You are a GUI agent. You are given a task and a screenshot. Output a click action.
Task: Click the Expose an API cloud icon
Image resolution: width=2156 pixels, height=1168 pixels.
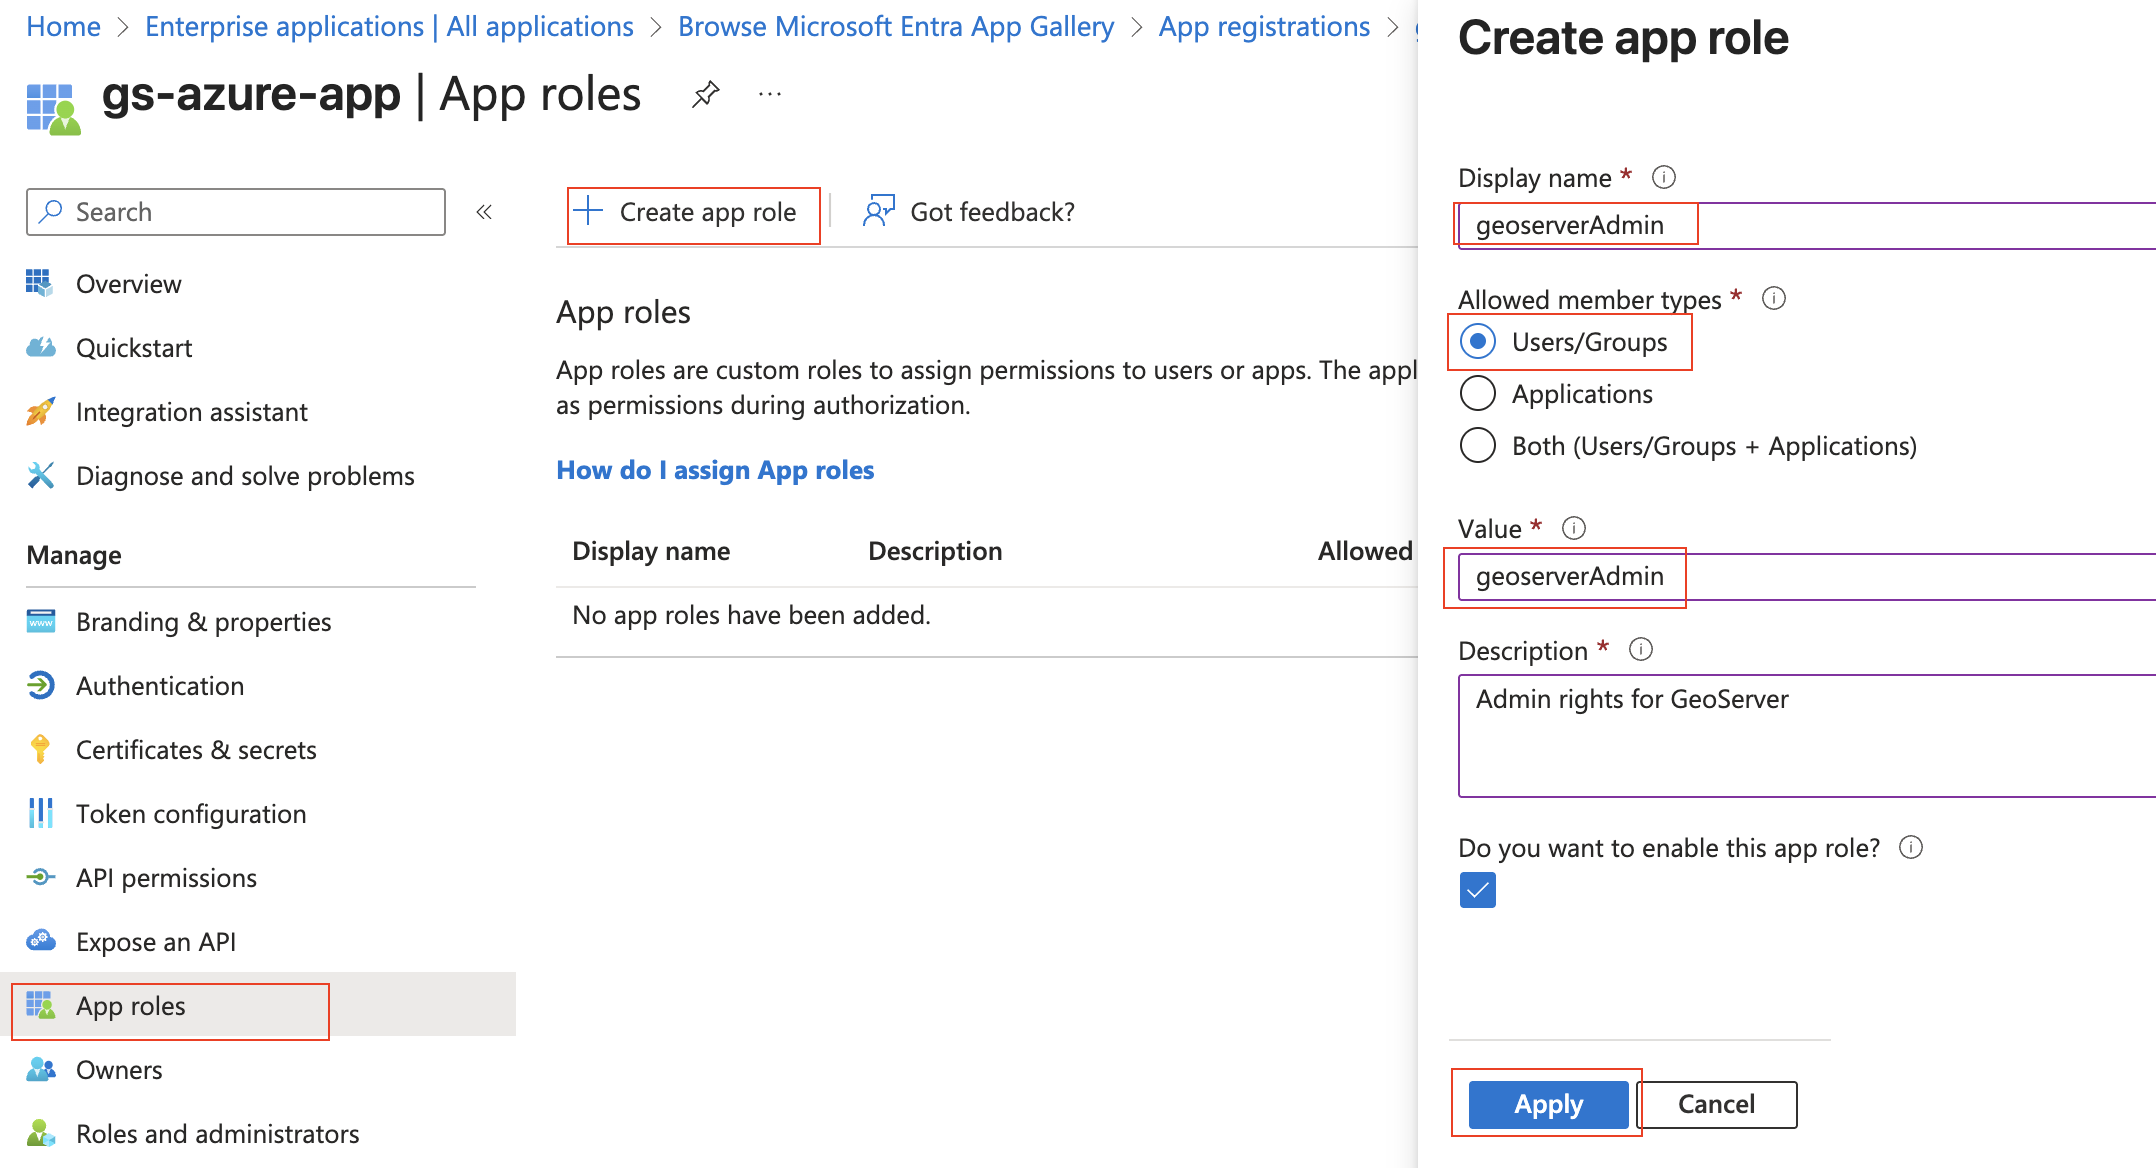pyautogui.click(x=40, y=941)
